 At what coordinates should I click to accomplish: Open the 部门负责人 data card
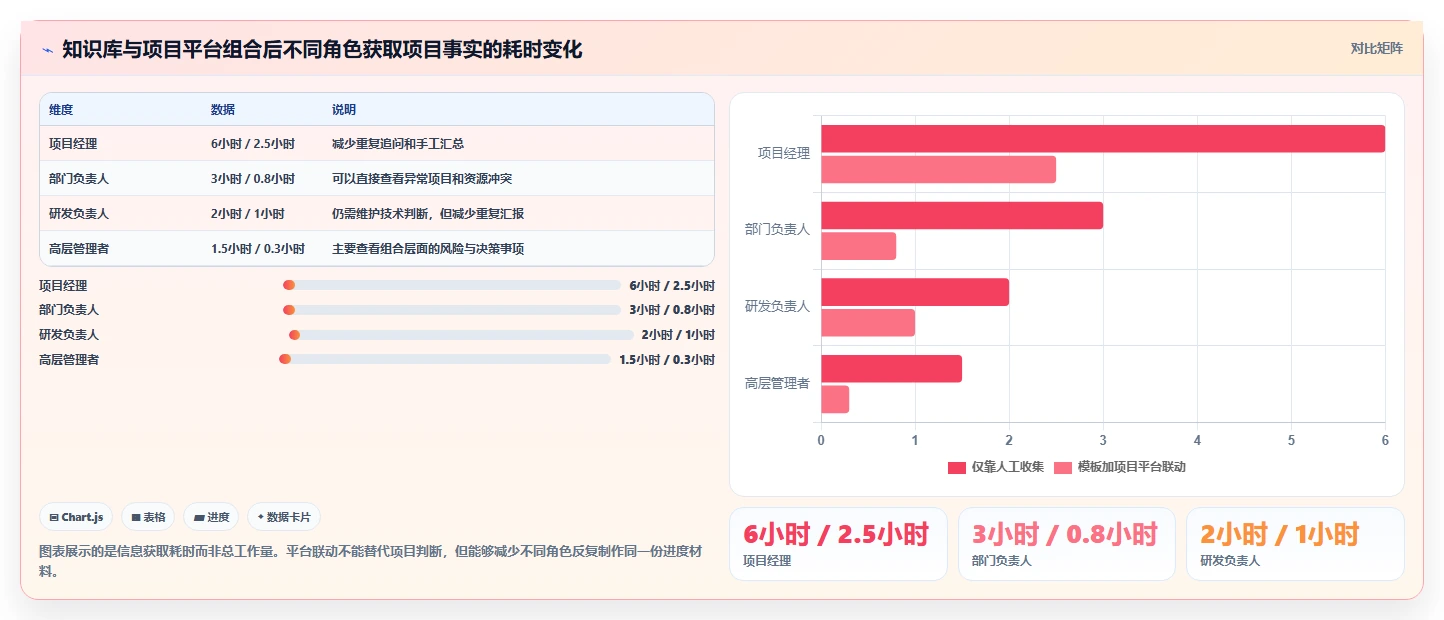(x=1066, y=544)
